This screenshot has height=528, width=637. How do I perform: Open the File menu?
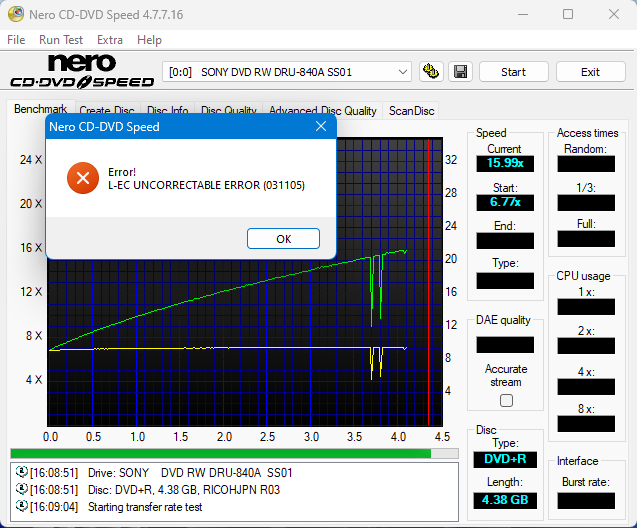[x=16, y=40]
